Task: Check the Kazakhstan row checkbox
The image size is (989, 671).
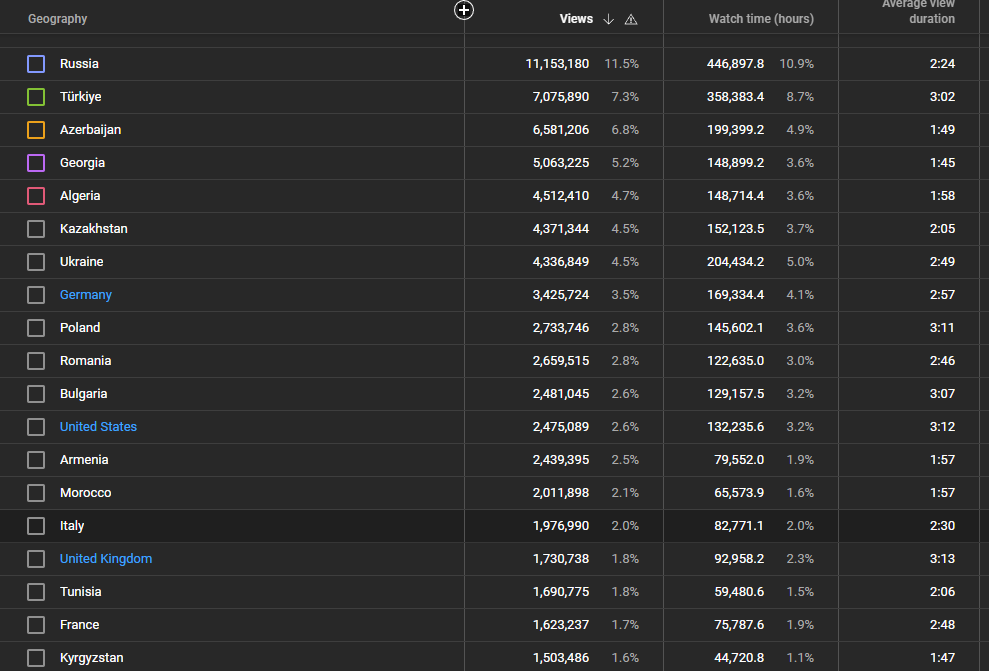Action: [36, 229]
